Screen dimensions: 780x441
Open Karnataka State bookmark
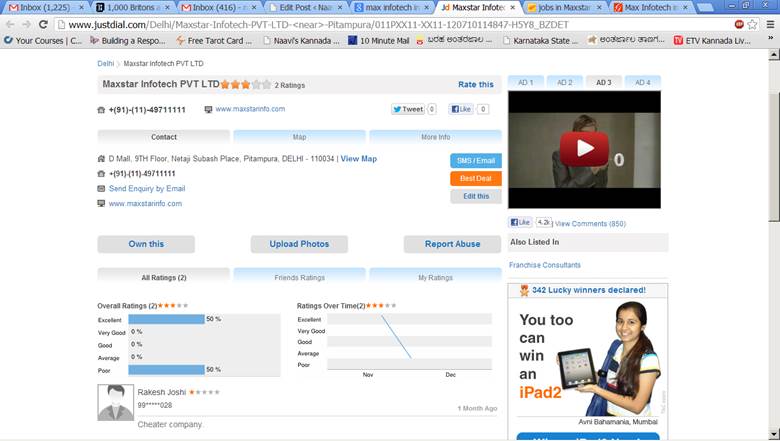(x=540, y=40)
